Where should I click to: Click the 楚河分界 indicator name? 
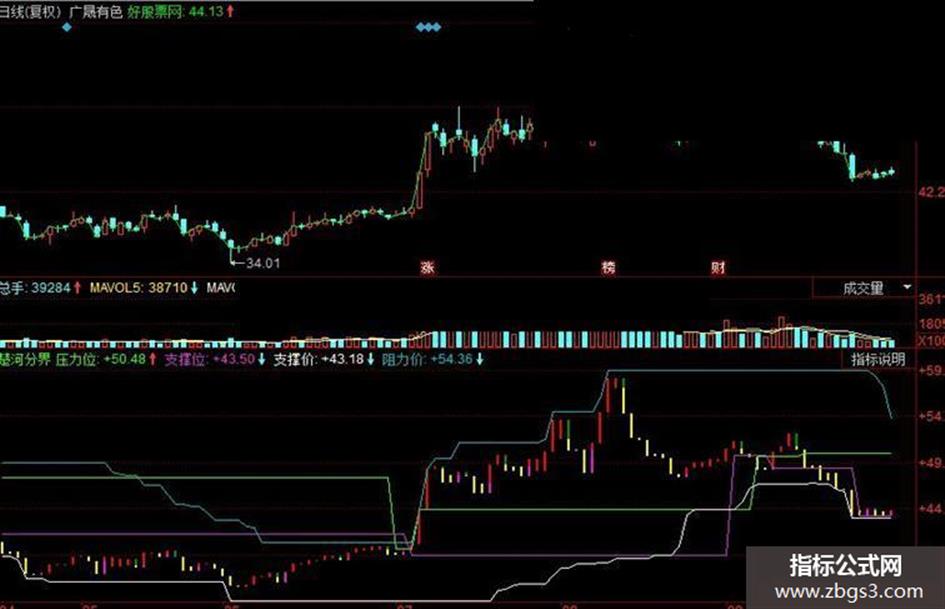25,360
